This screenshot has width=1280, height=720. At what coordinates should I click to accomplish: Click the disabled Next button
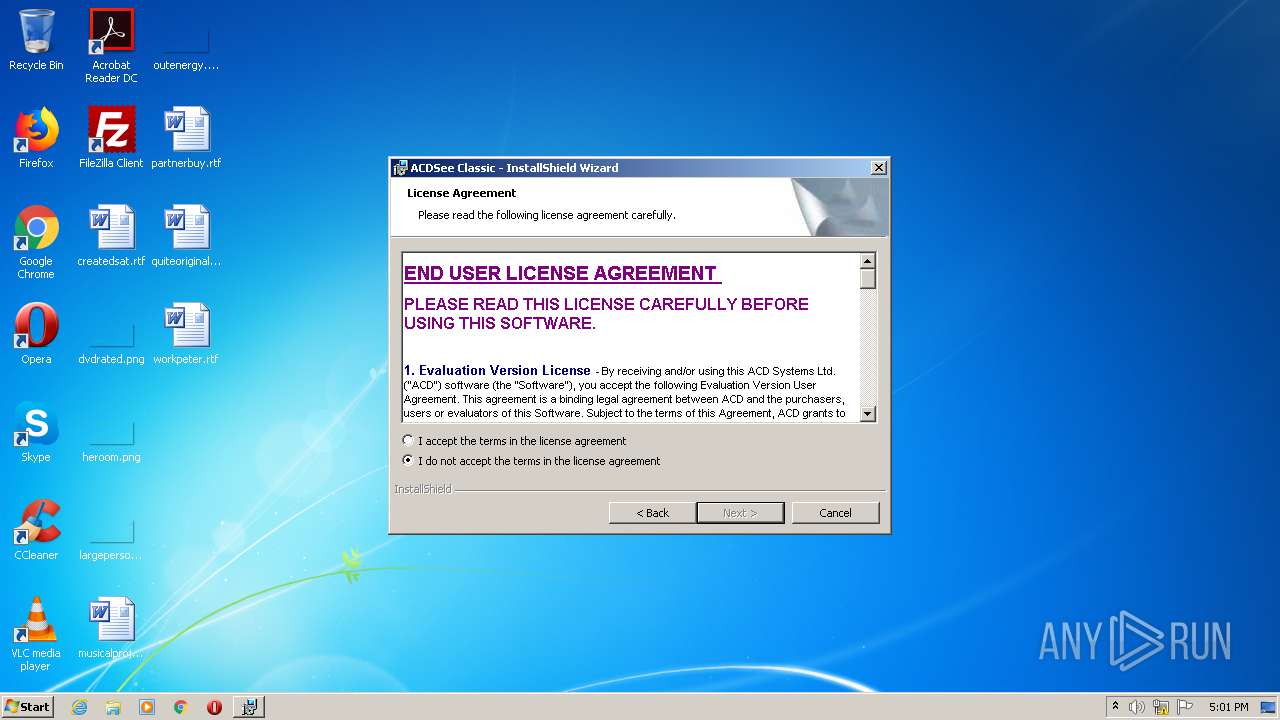click(740, 513)
